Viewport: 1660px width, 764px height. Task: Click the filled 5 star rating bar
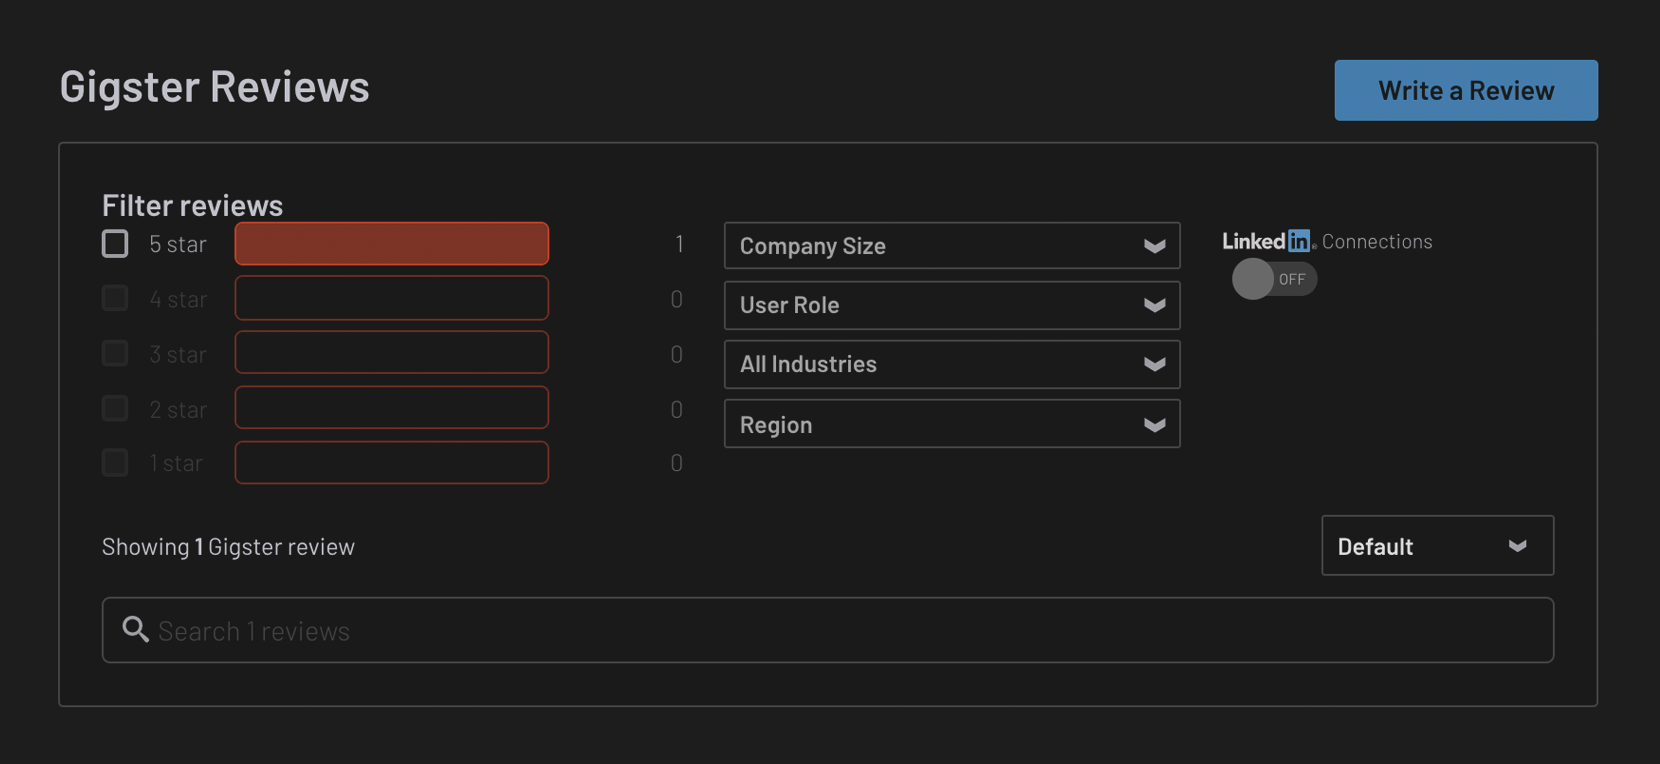tap(391, 244)
